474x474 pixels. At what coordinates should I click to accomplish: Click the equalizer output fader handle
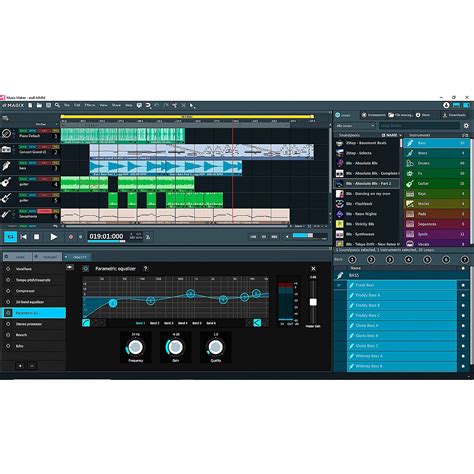click(x=313, y=302)
